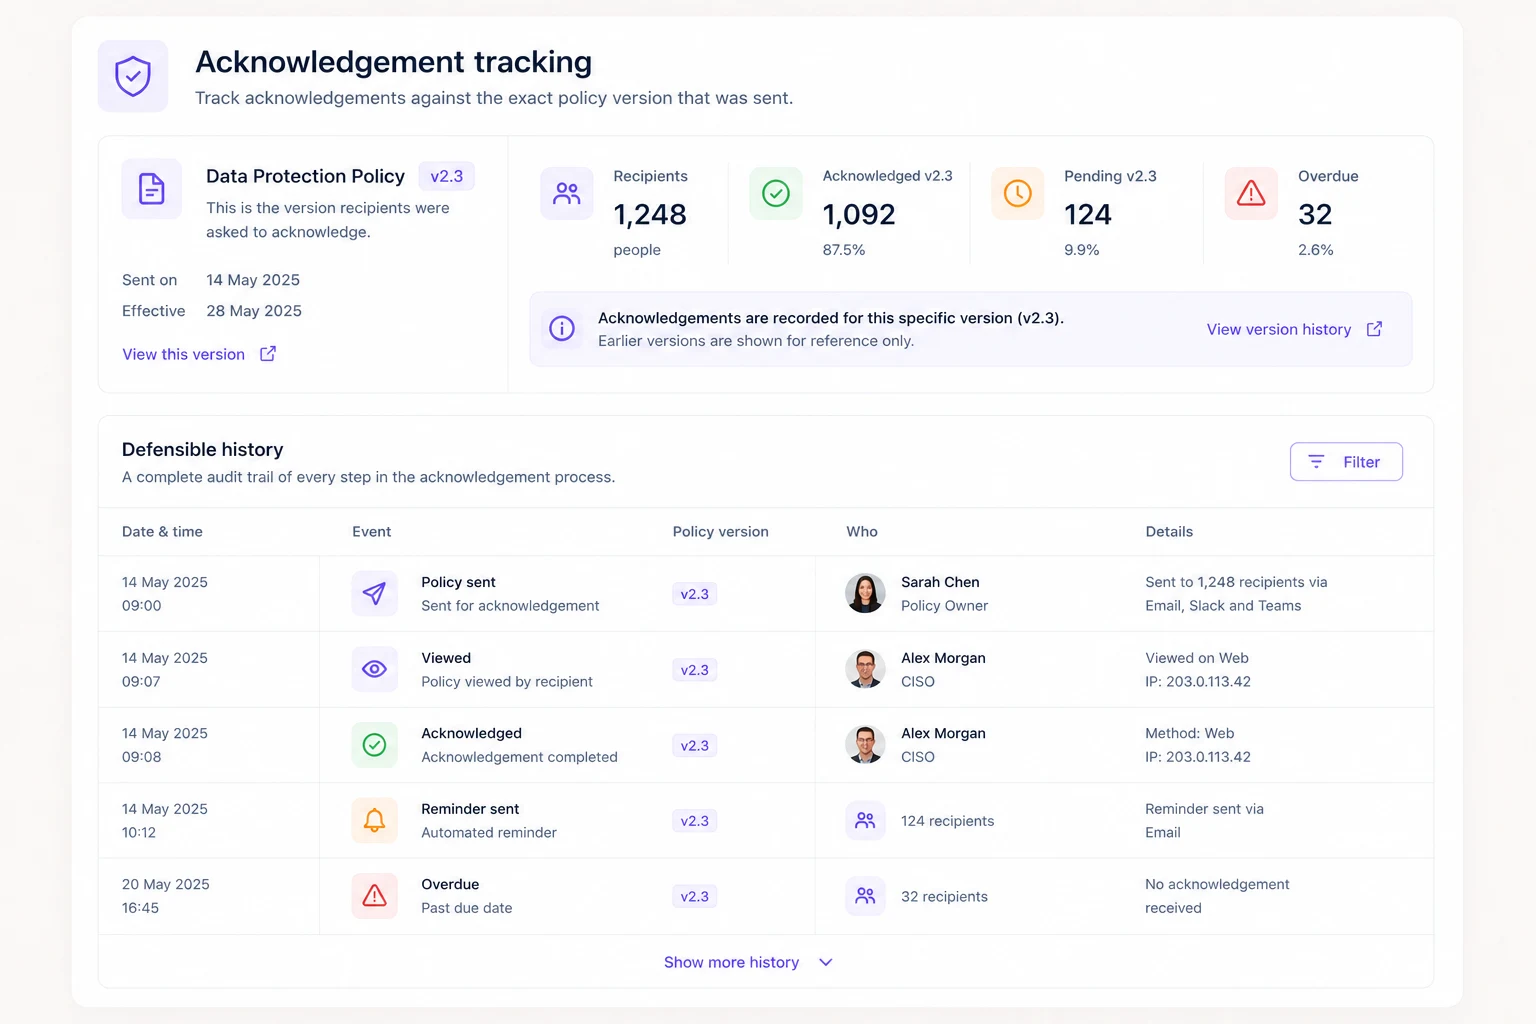Image resolution: width=1536 pixels, height=1024 pixels.
Task: Click Sarah Chen's avatar photo
Action: click(x=865, y=594)
